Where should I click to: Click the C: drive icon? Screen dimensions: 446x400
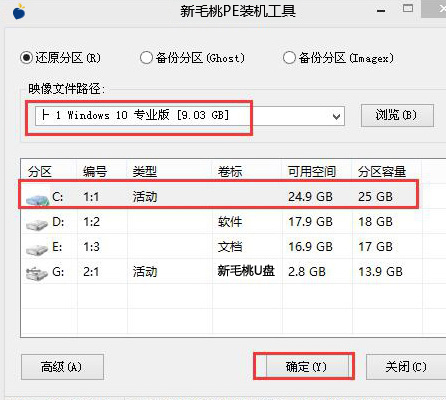pyautogui.click(x=38, y=199)
